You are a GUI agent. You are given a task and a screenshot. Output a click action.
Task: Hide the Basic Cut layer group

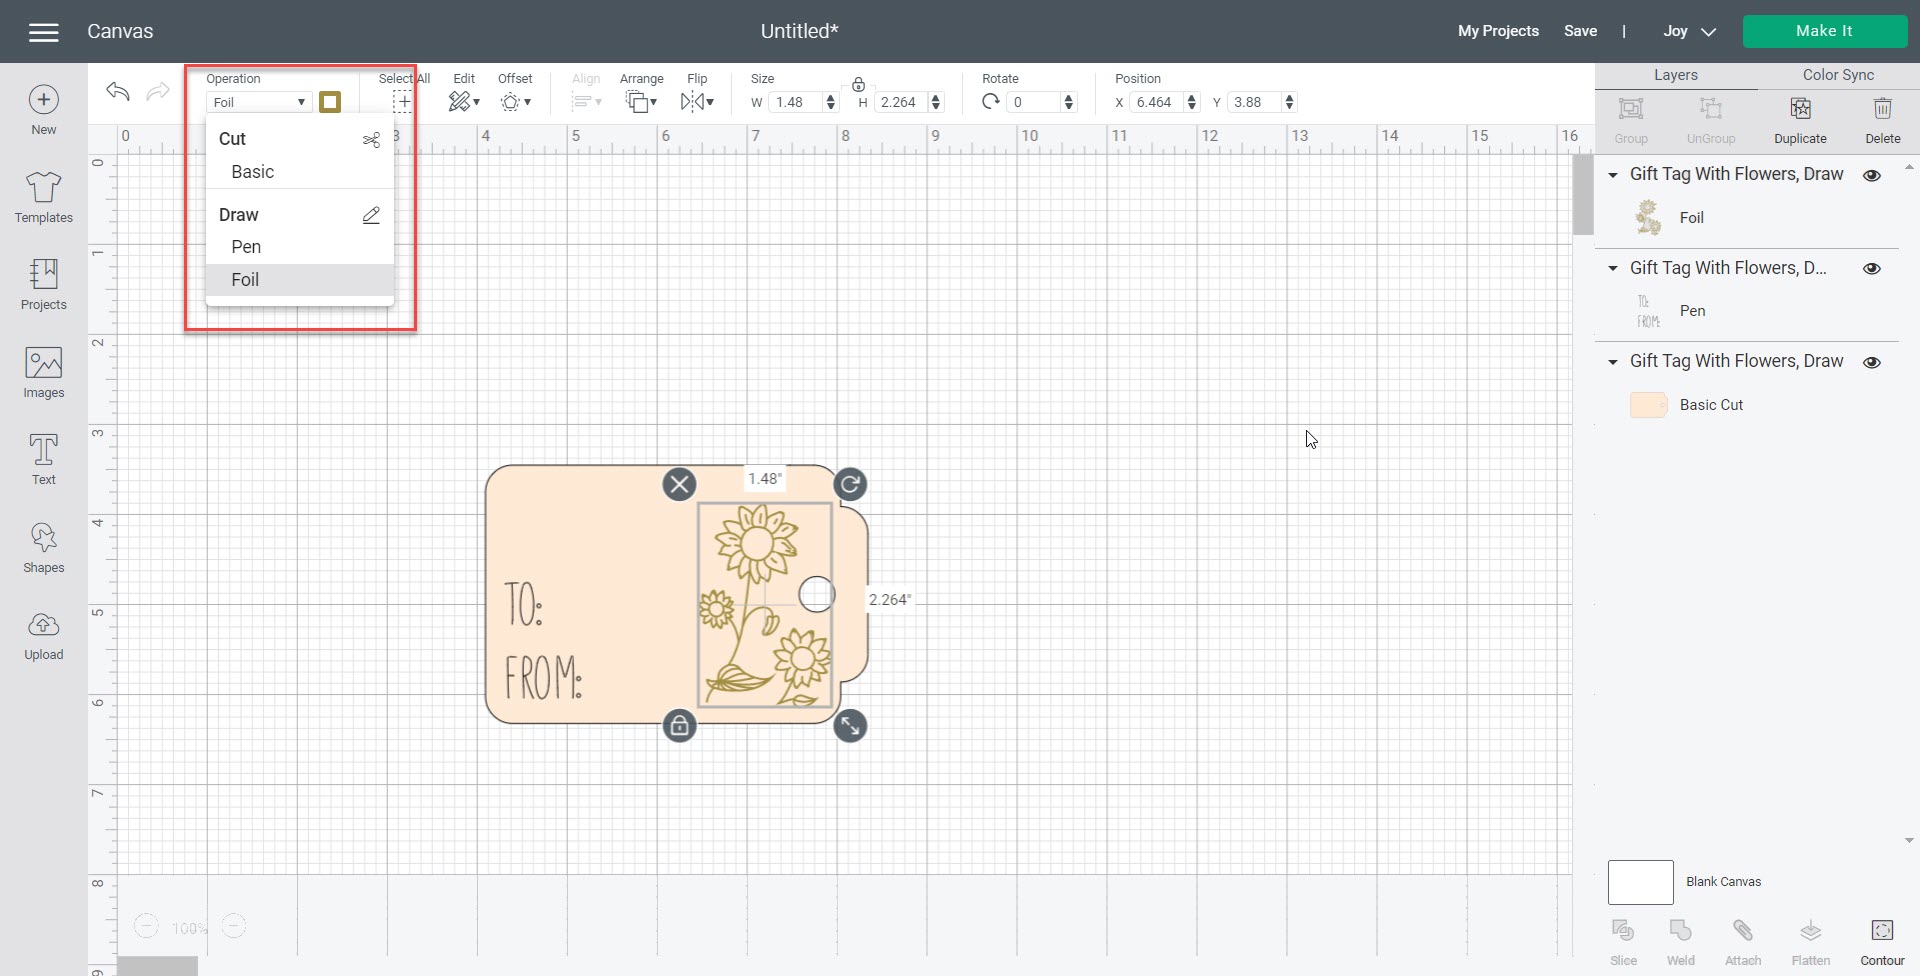(x=1871, y=362)
